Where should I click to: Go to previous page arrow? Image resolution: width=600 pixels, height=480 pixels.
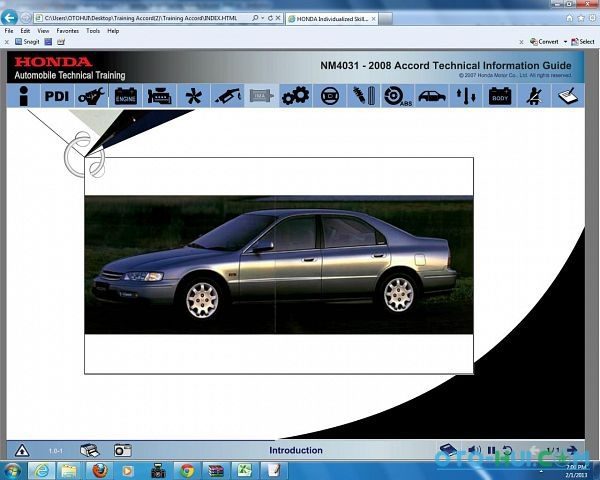534,450
